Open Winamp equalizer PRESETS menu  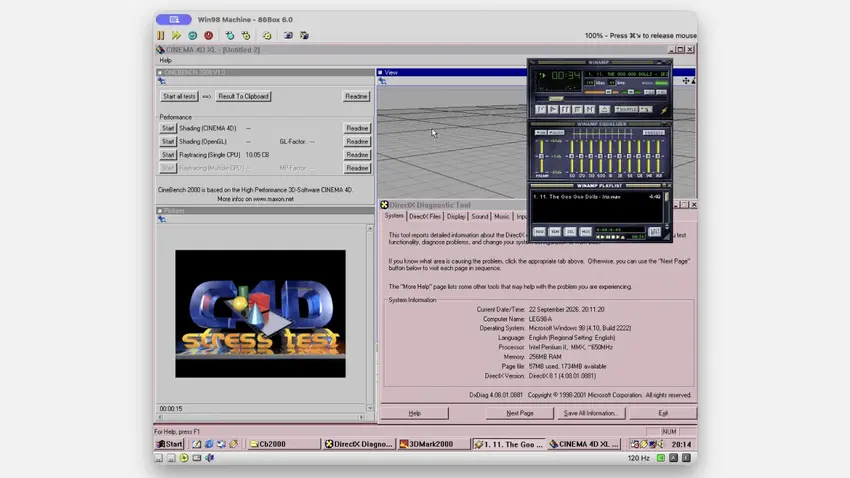point(654,132)
